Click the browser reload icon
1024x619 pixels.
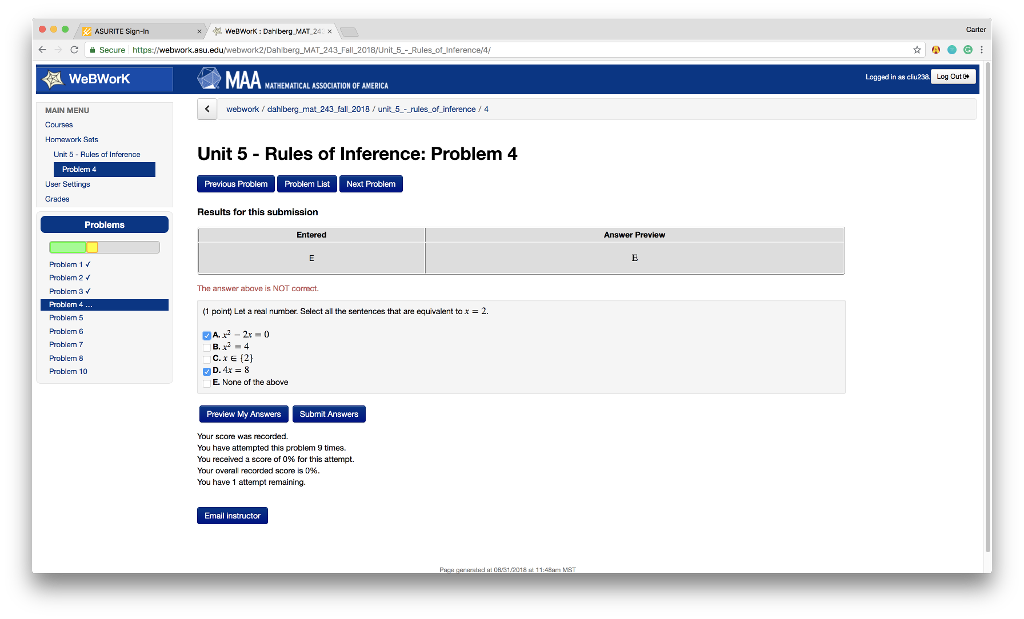point(74,50)
